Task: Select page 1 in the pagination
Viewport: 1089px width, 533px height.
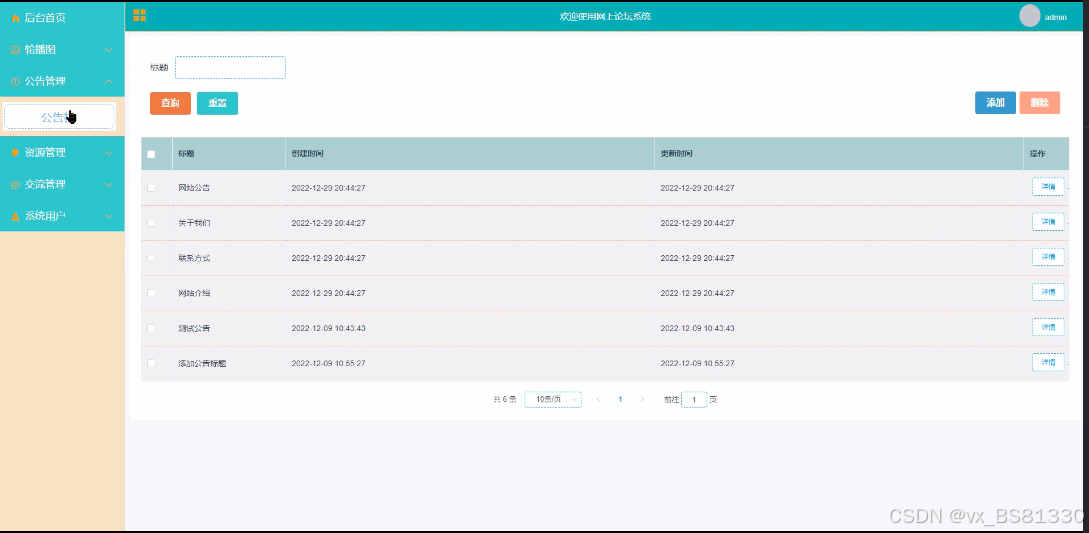Action: 620,400
